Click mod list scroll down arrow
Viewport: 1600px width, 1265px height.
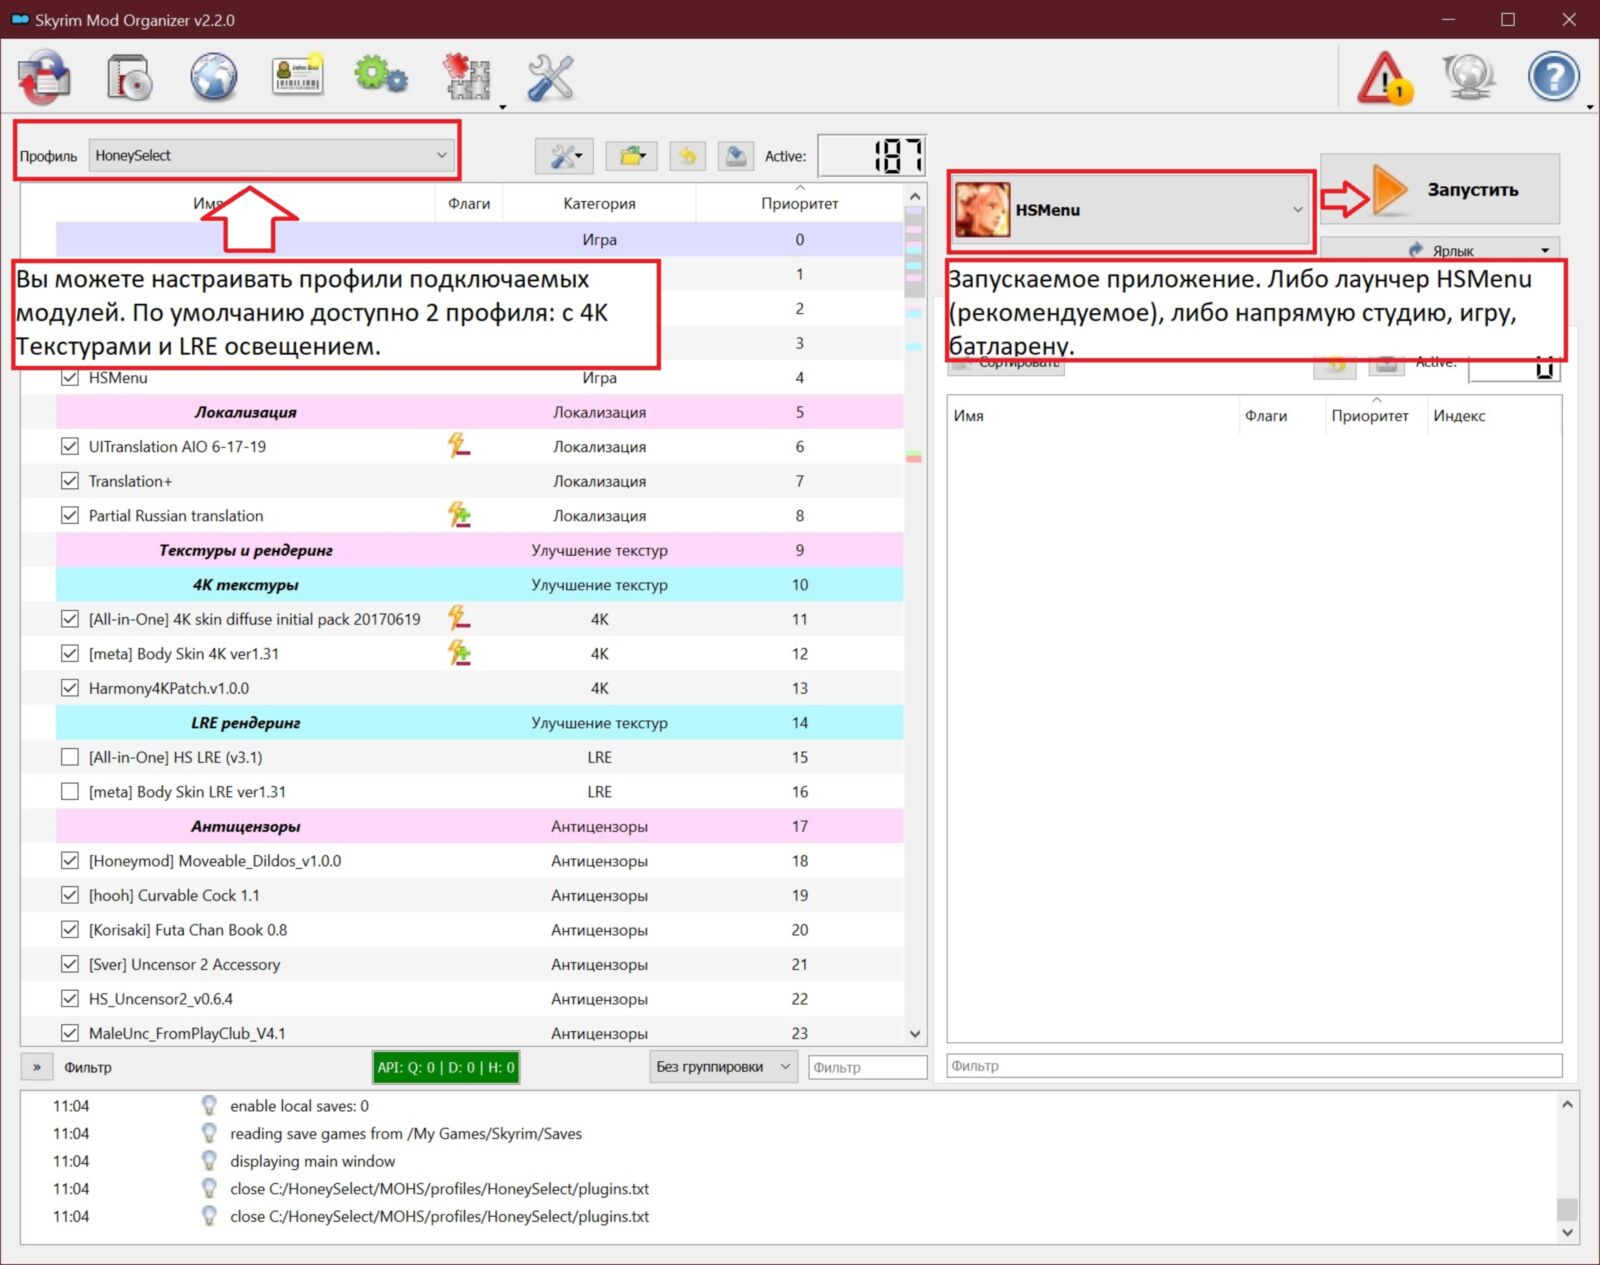[914, 1034]
